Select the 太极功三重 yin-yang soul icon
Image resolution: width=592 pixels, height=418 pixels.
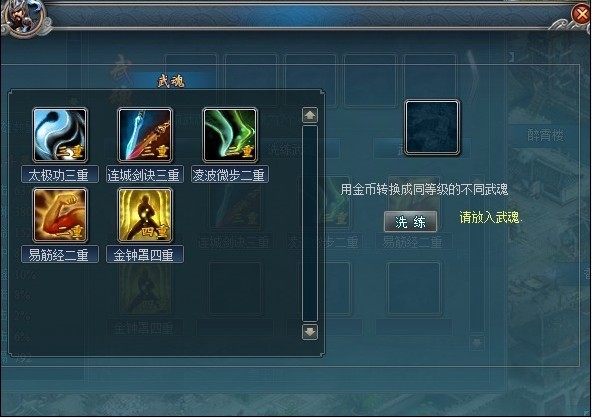60,135
